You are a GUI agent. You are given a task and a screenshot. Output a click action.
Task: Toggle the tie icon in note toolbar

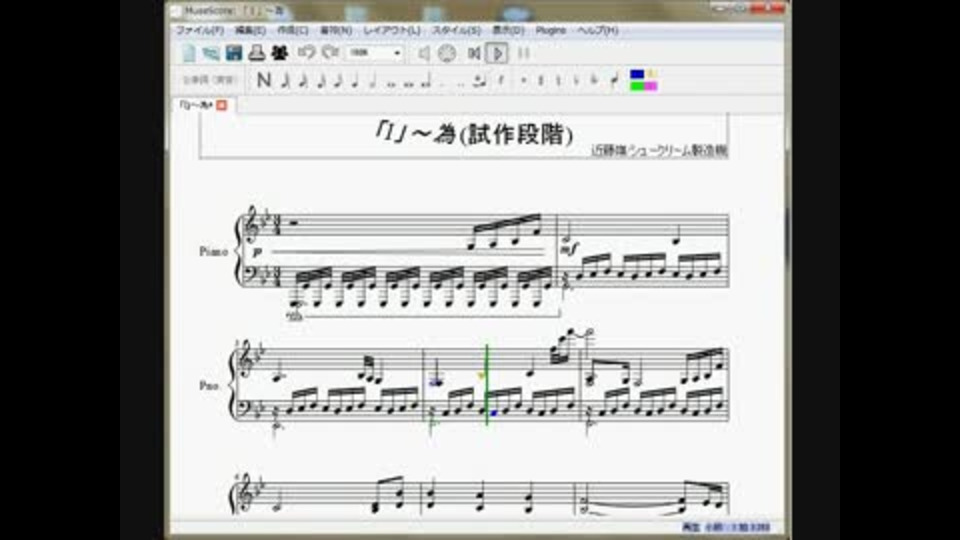click(x=480, y=80)
